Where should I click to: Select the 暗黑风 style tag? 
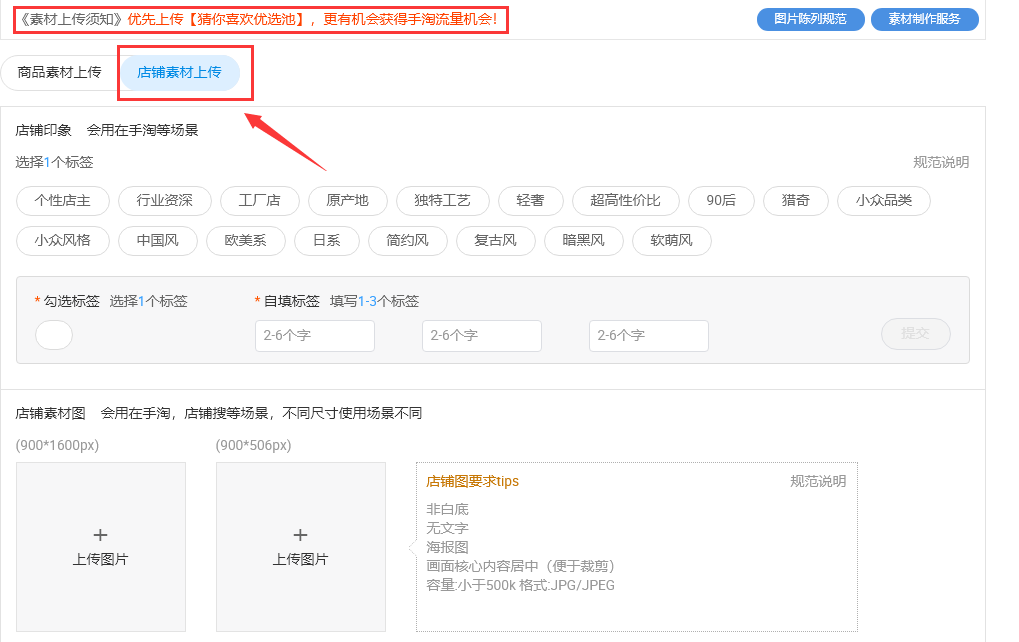pyautogui.click(x=584, y=241)
